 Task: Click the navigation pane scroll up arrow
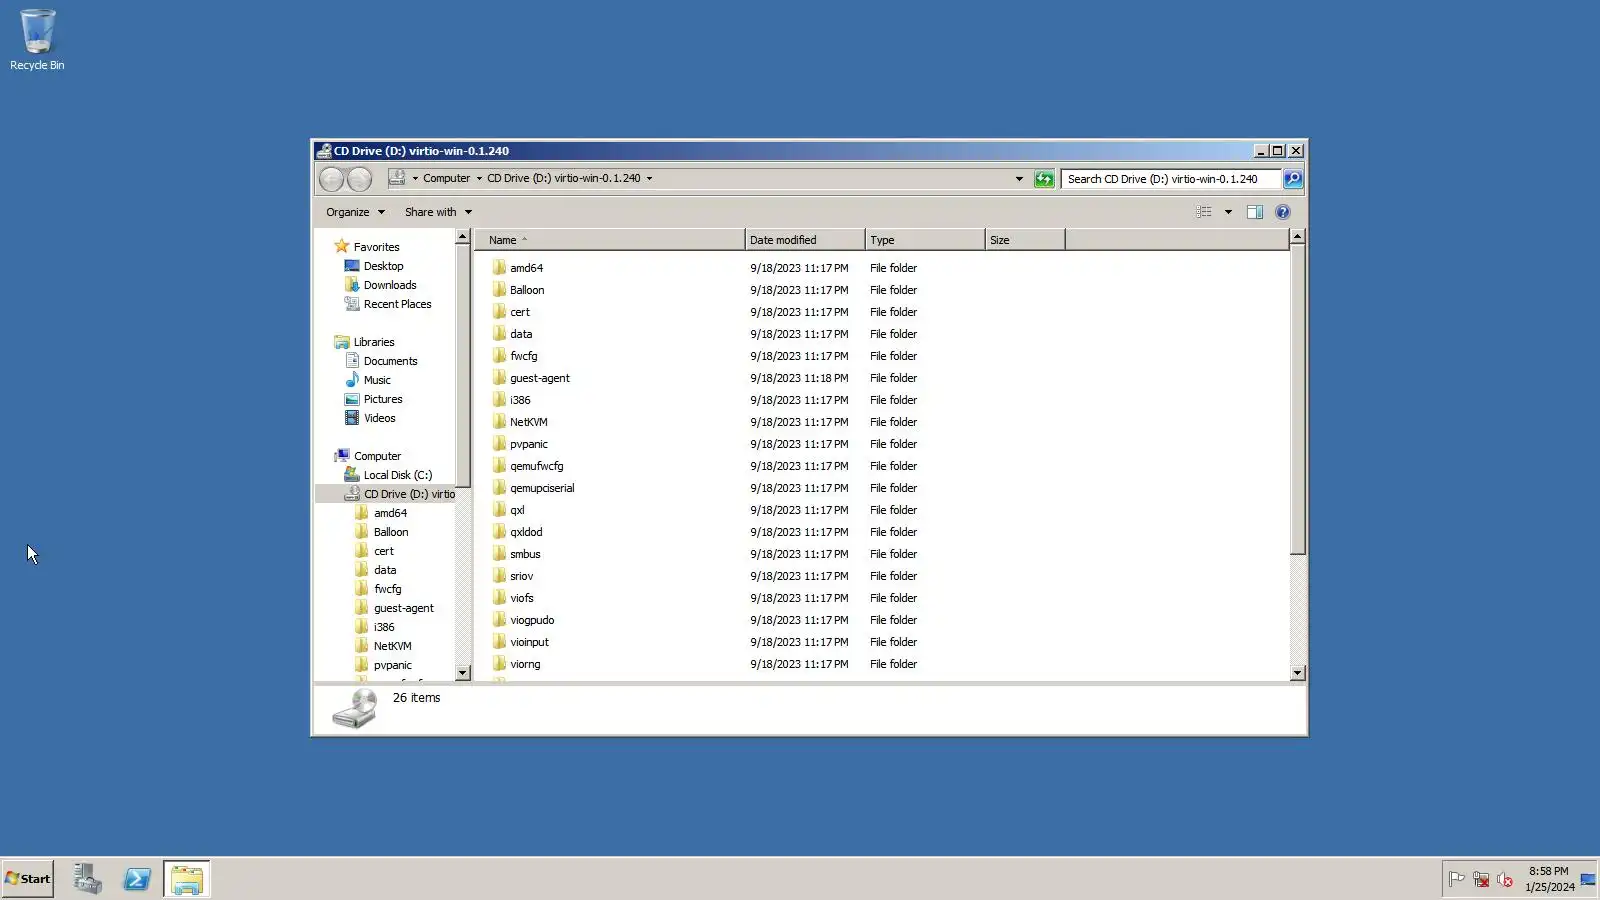coord(462,237)
